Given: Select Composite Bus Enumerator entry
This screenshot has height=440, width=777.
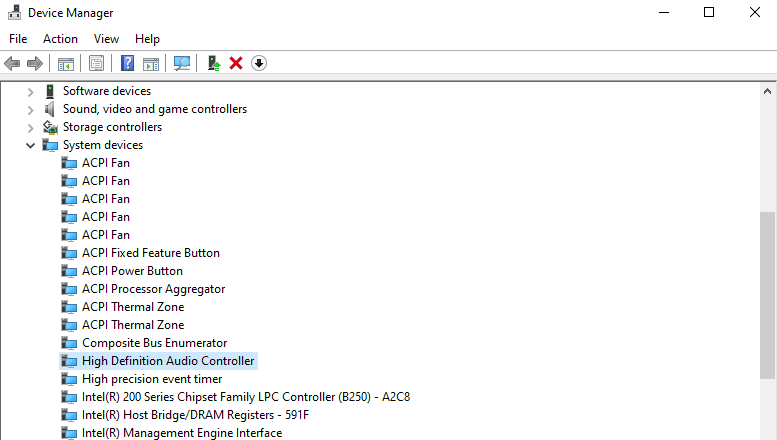Looking at the screenshot, I should coord(155,343).
